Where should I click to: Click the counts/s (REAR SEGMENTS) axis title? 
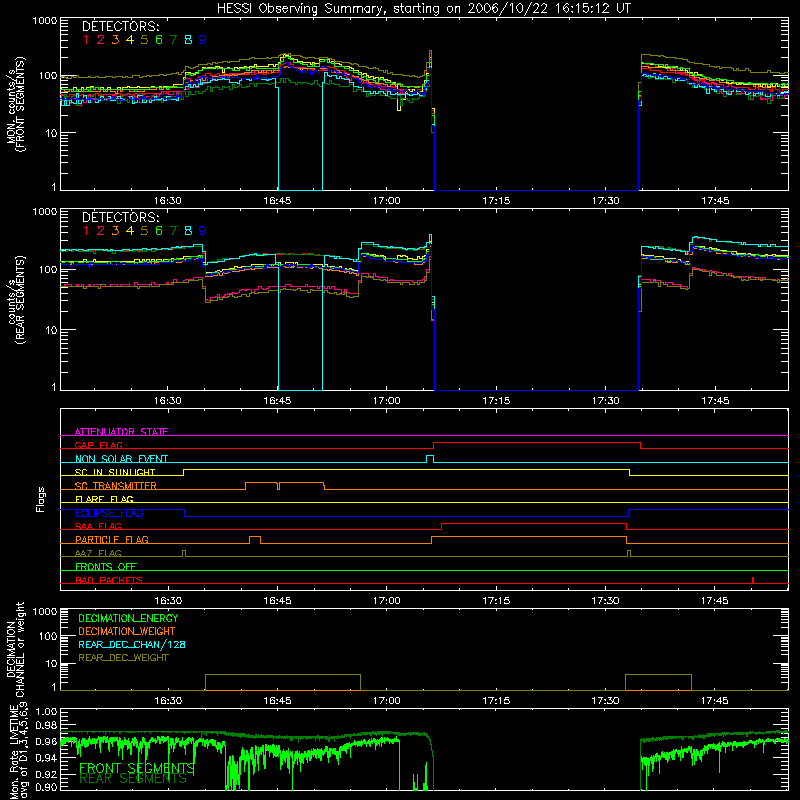pos(16,300)
